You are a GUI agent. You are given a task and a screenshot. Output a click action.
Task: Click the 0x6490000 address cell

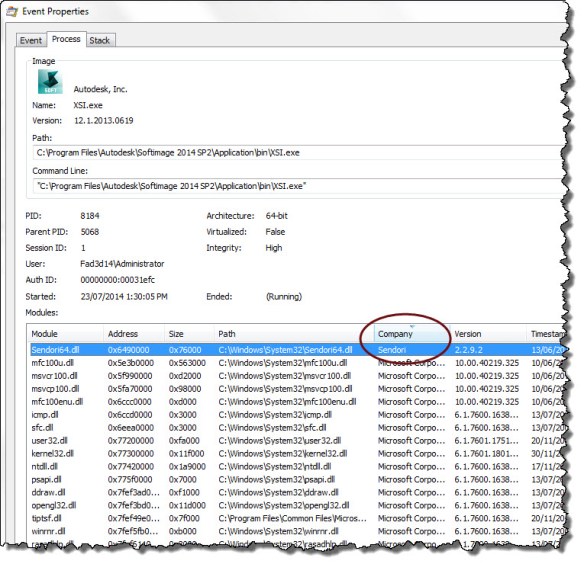[128, 350]
